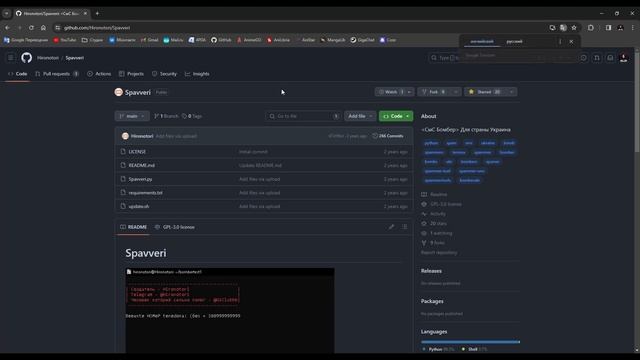Click the languages percentage bar
The image size is (640, 360).
[470, 342]
